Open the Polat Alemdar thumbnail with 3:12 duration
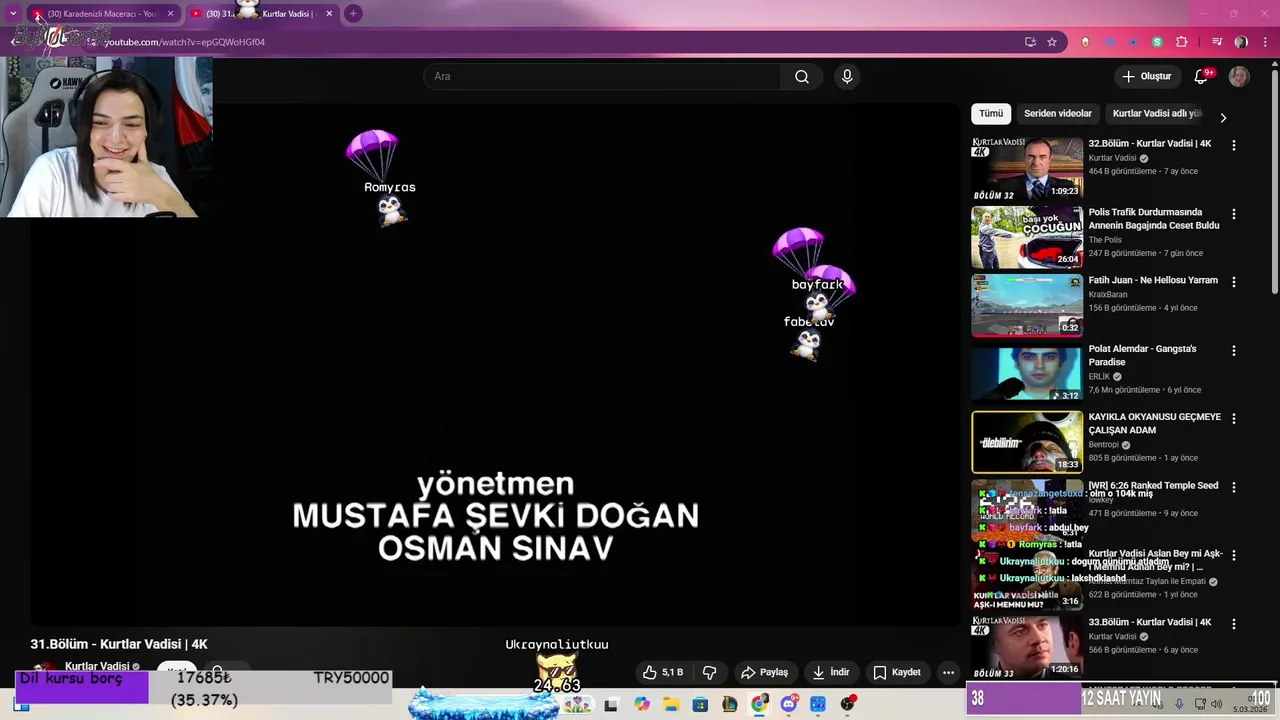This screenshot has height=720, width=1280. pyautogui.click(x=1027, y=374)
